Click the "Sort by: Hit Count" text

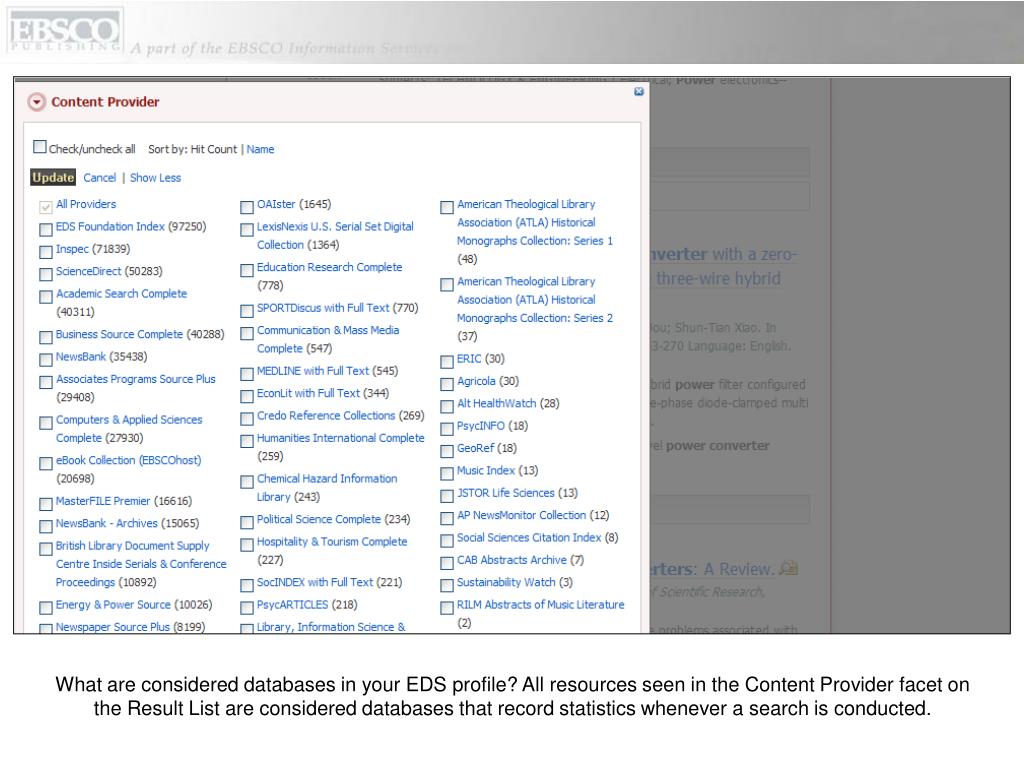(193, 149)
